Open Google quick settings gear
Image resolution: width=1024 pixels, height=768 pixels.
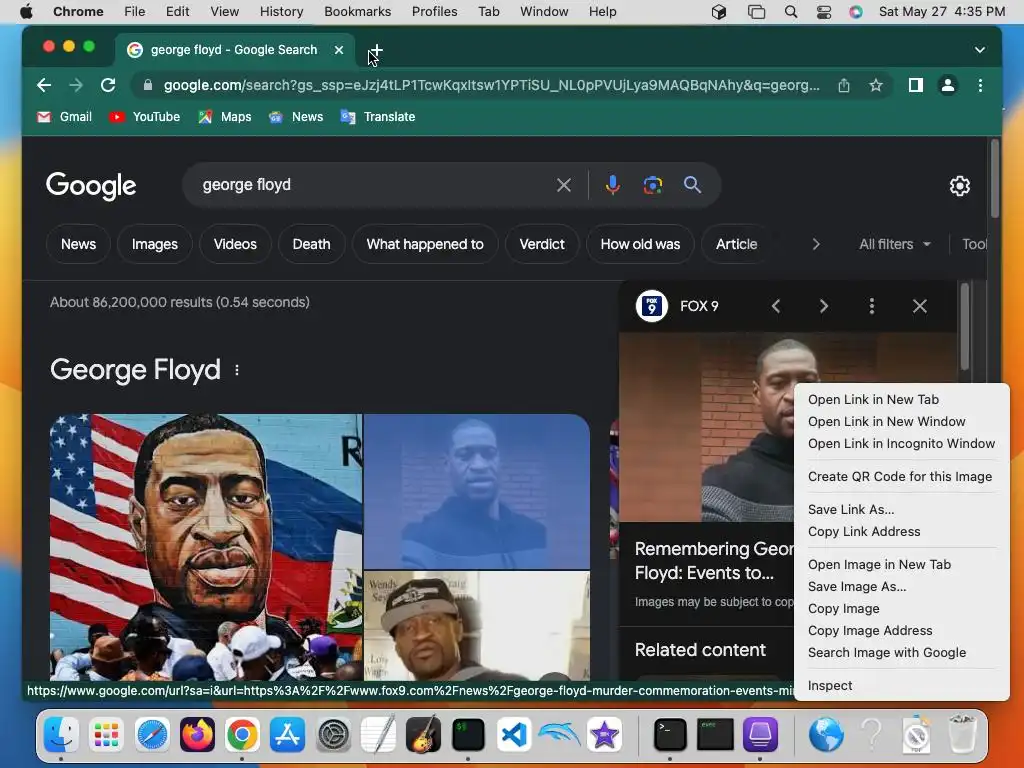pos(959,186)
